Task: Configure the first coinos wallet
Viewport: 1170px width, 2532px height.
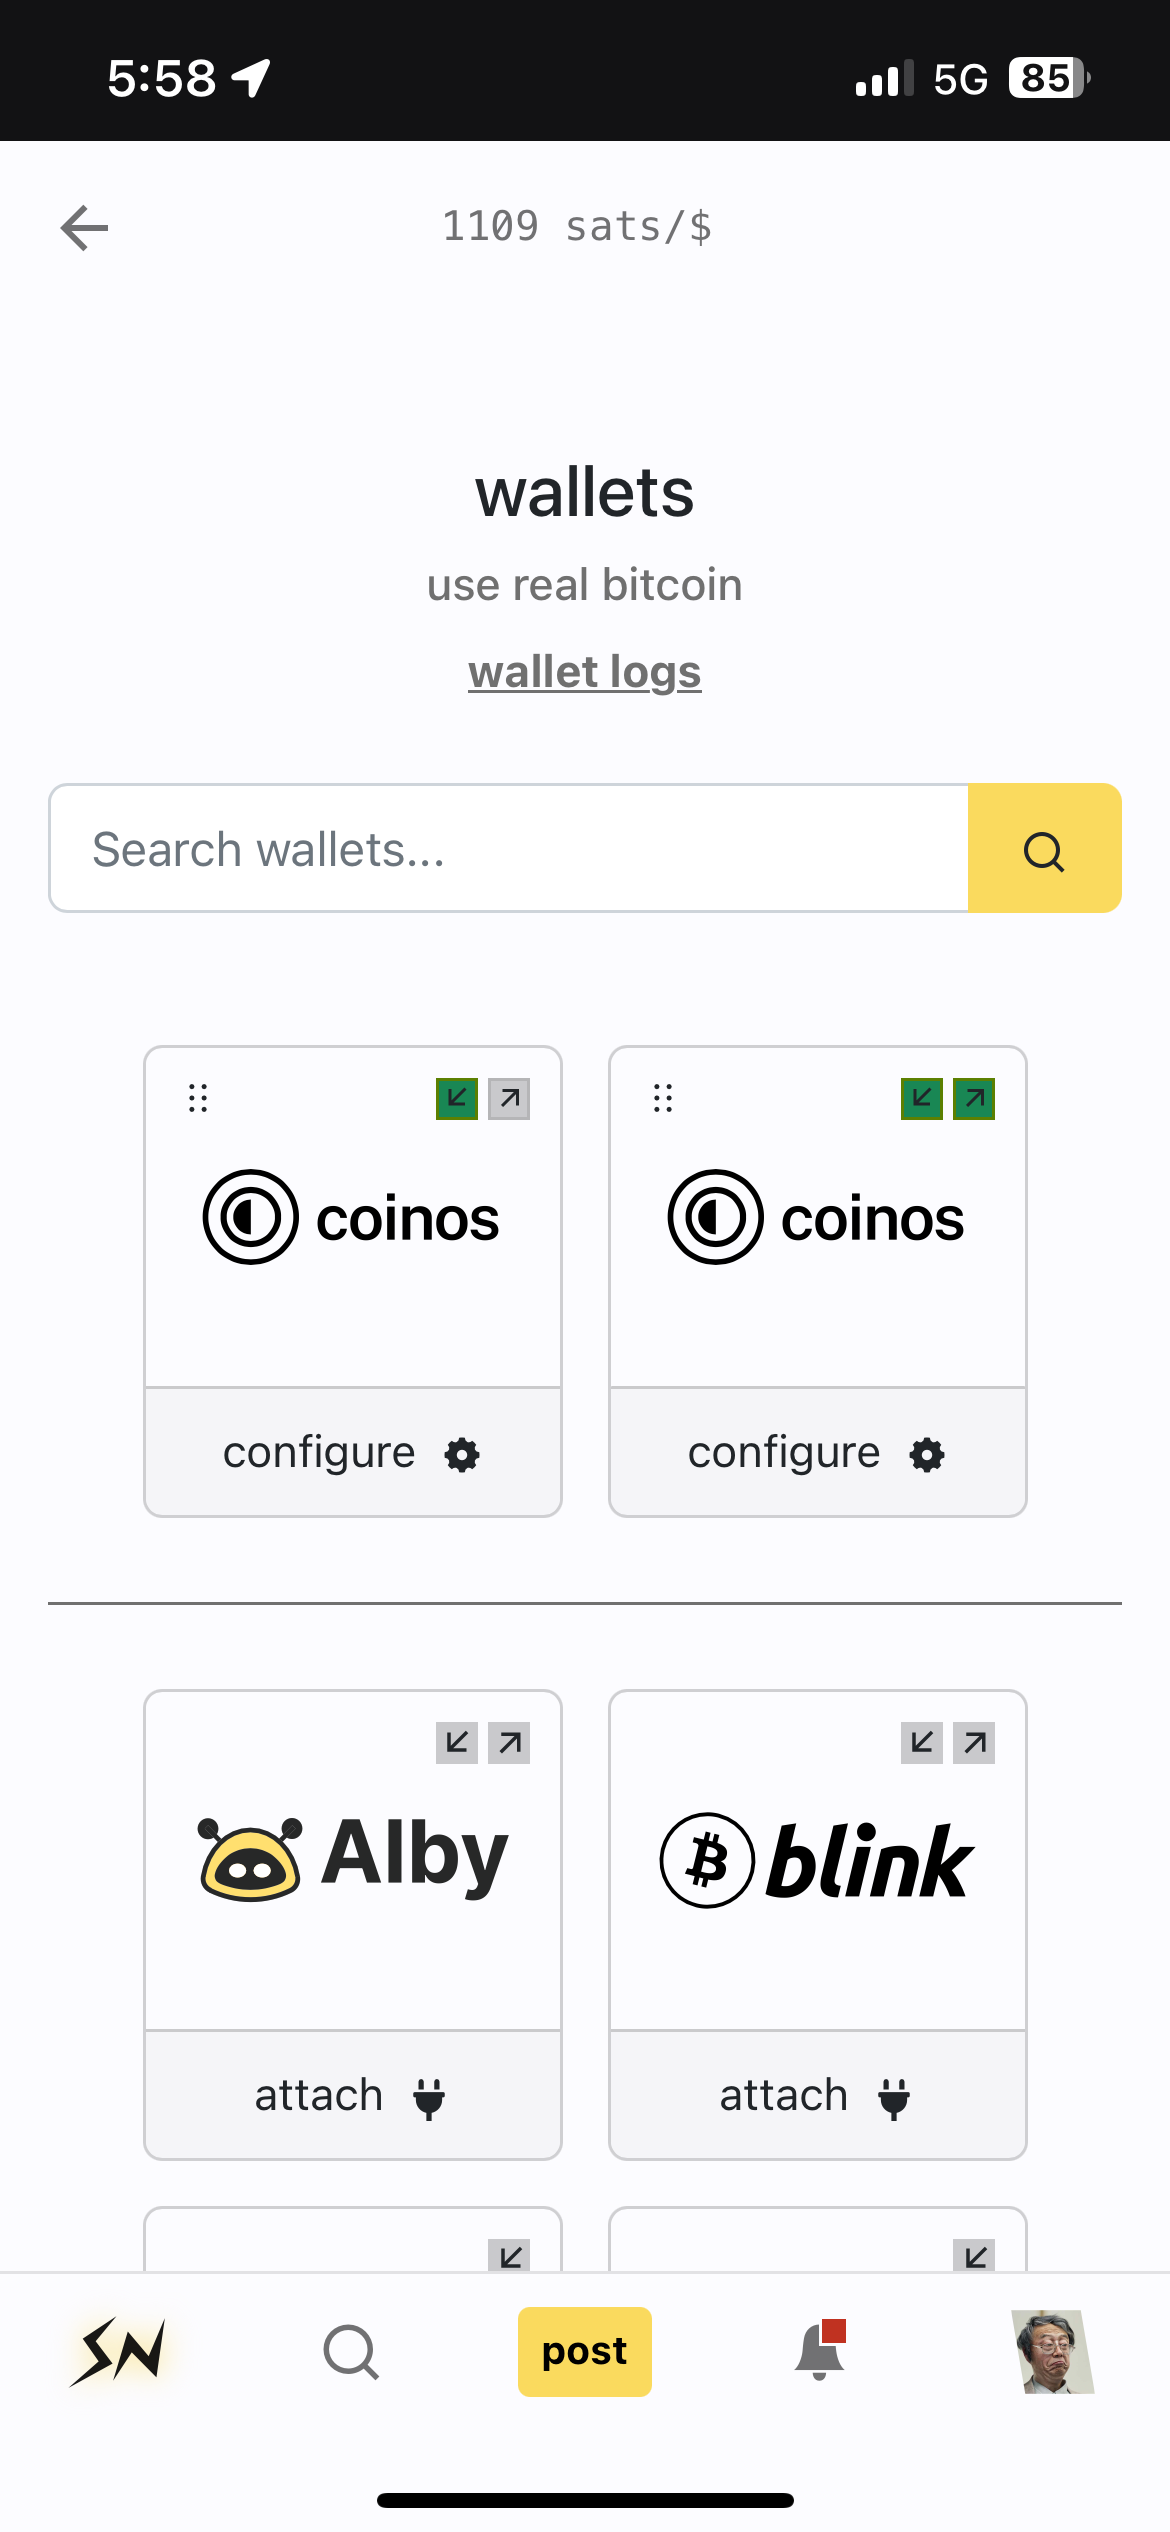Action: coord(352,1453)
